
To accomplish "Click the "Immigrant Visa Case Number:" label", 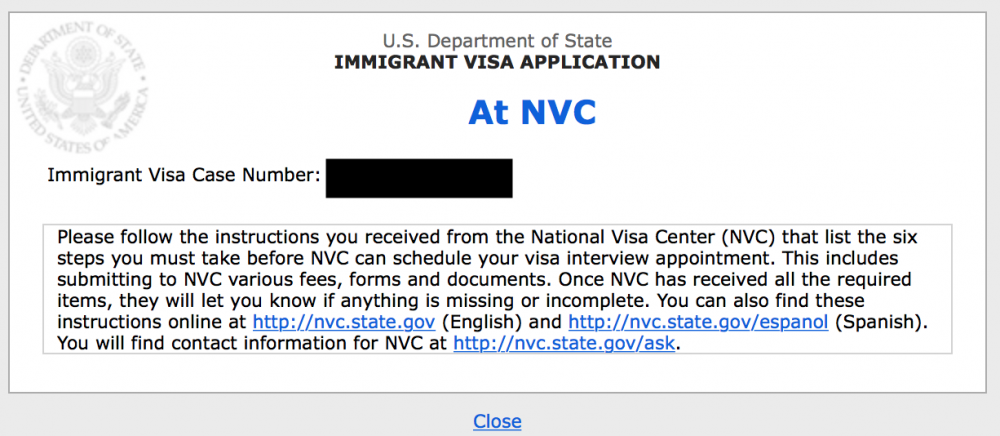I will pos(184,174).
